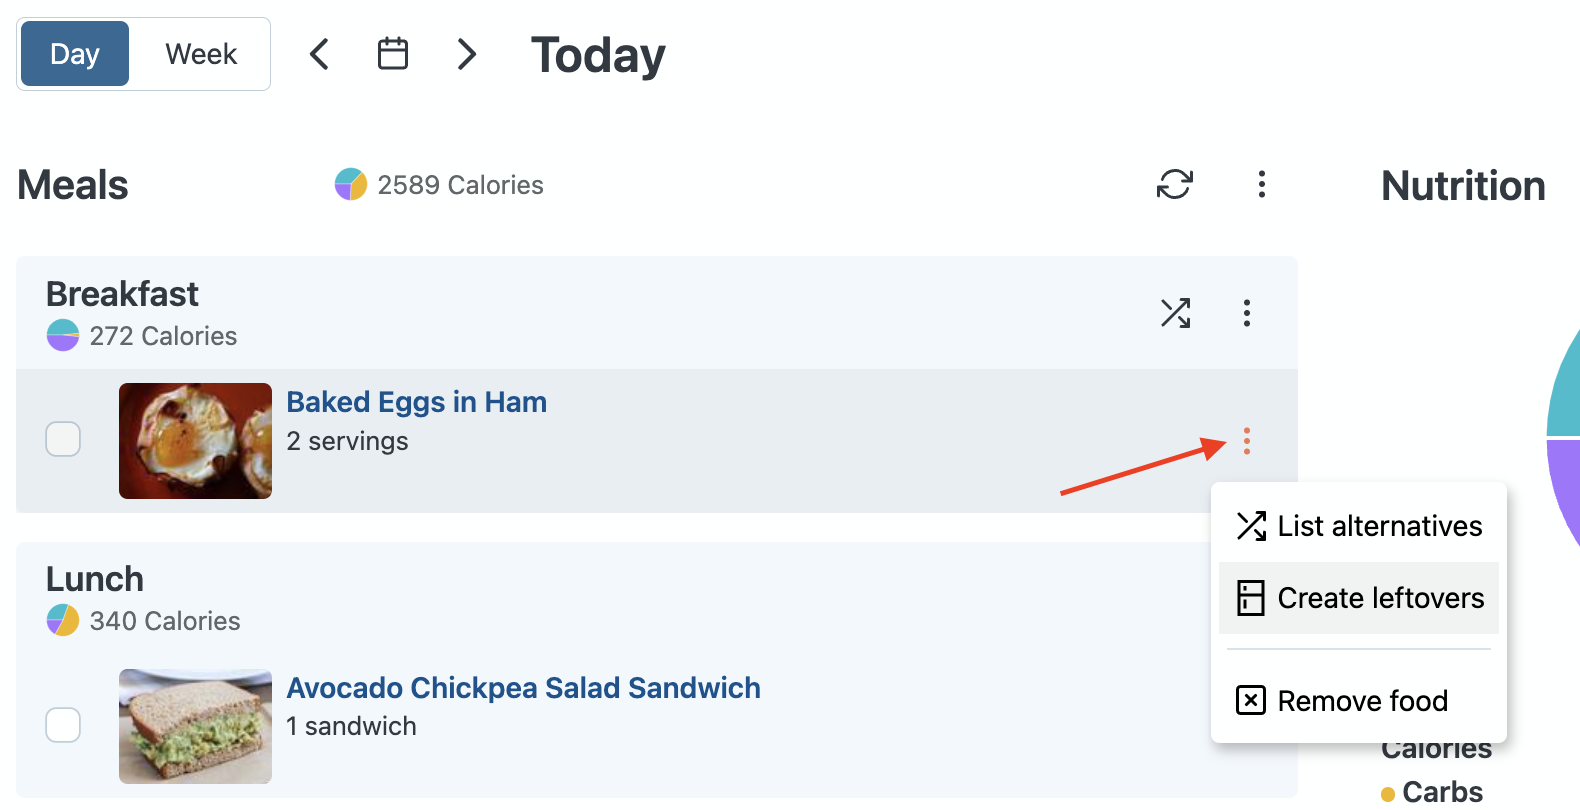
Task: Click the Baked Eggs in Ham thumbnail
Action: click(x=195, y=441)
